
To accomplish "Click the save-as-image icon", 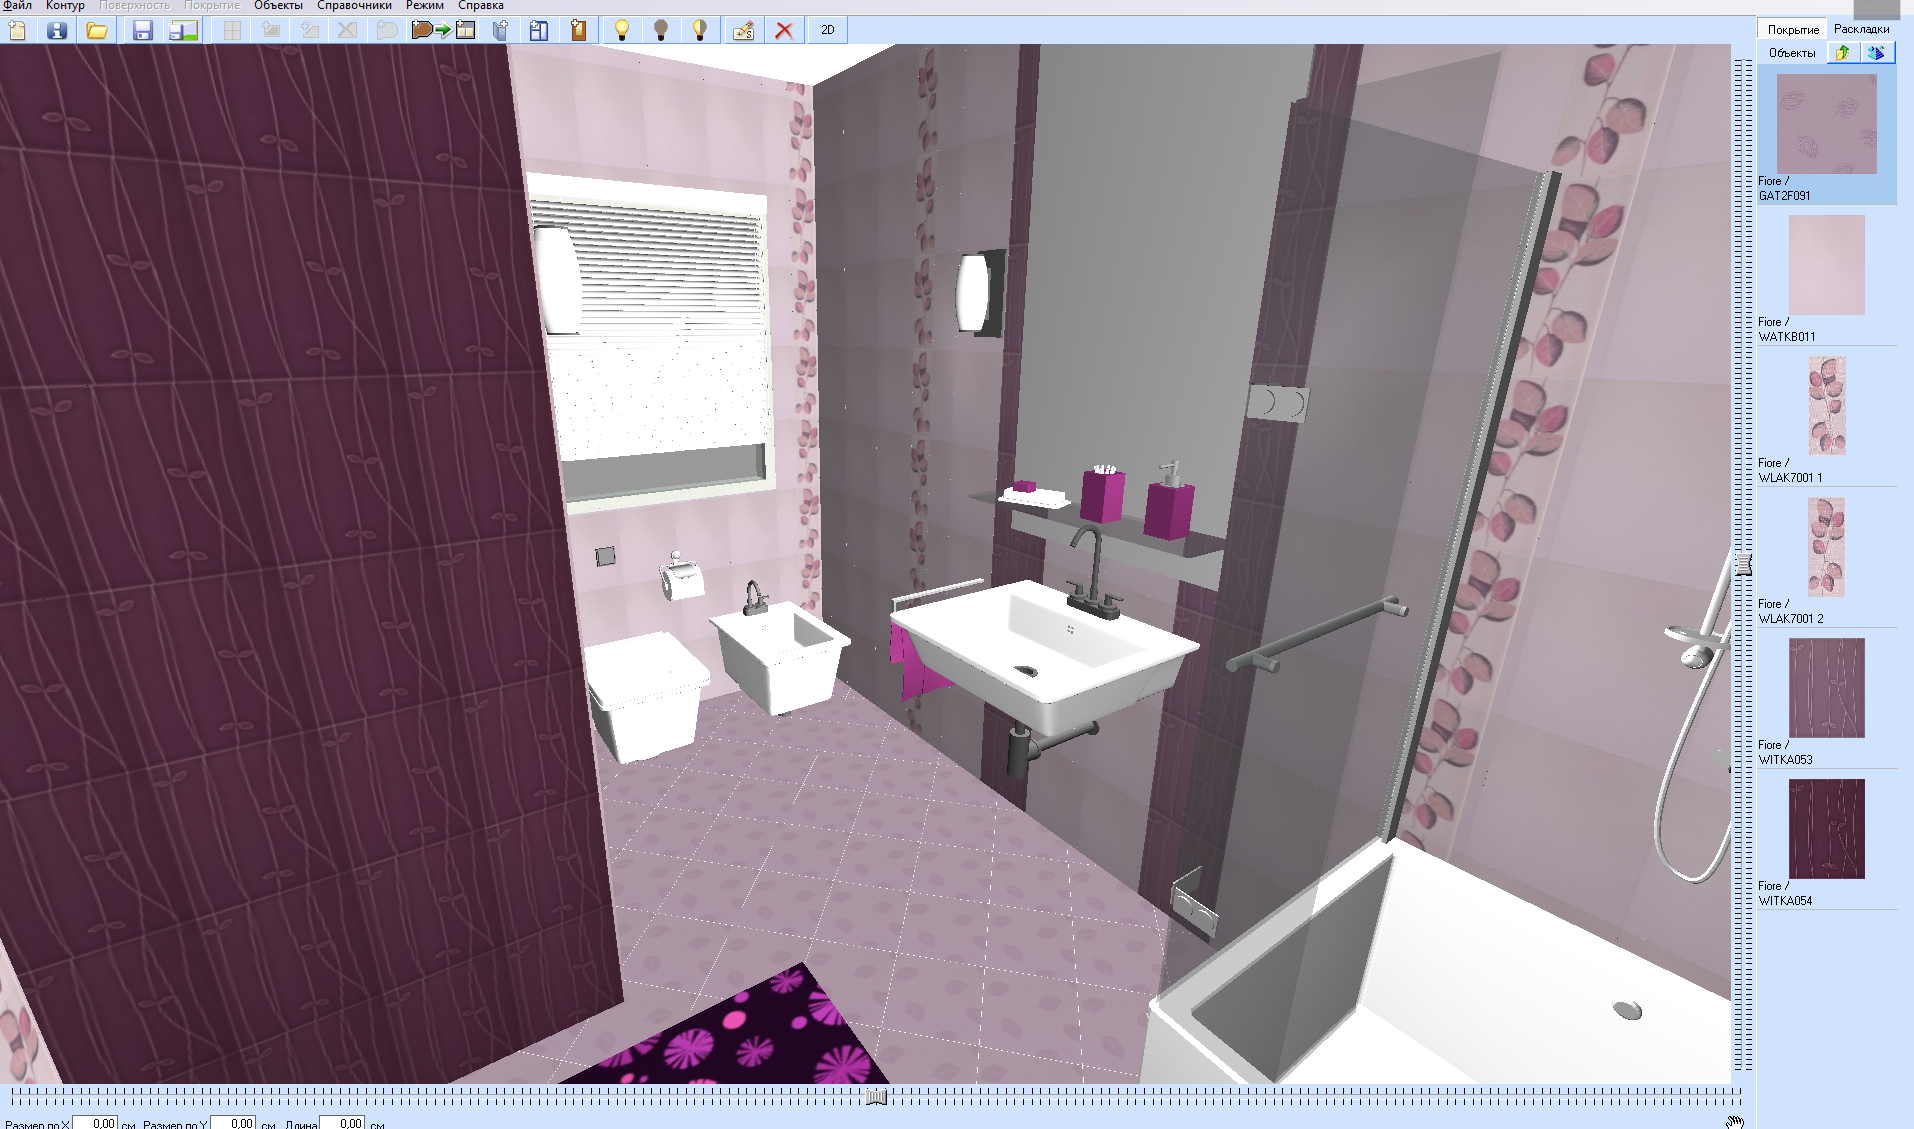I will pyautogui.click(x=183, y=30).
